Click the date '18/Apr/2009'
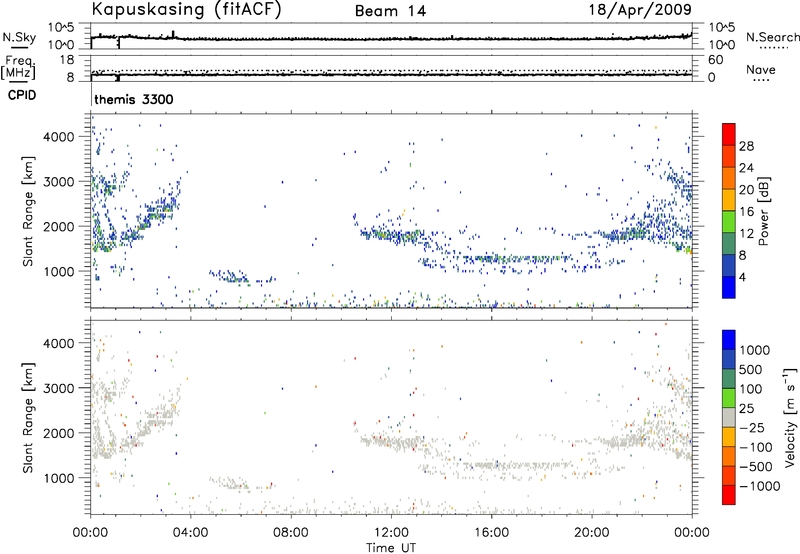800x554 pixels. (640, 9)
